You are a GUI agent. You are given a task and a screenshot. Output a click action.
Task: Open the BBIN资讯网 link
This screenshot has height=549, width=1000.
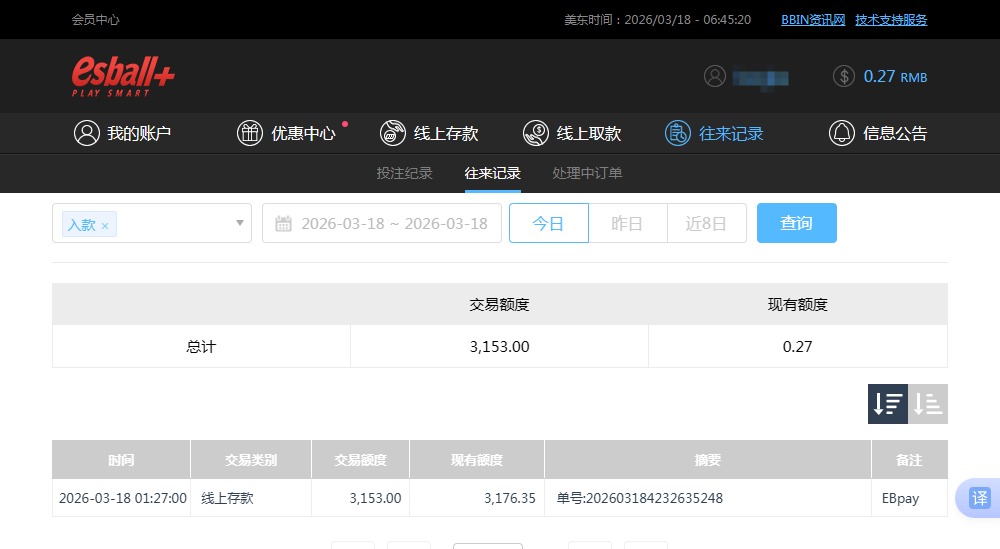[813, 20]
